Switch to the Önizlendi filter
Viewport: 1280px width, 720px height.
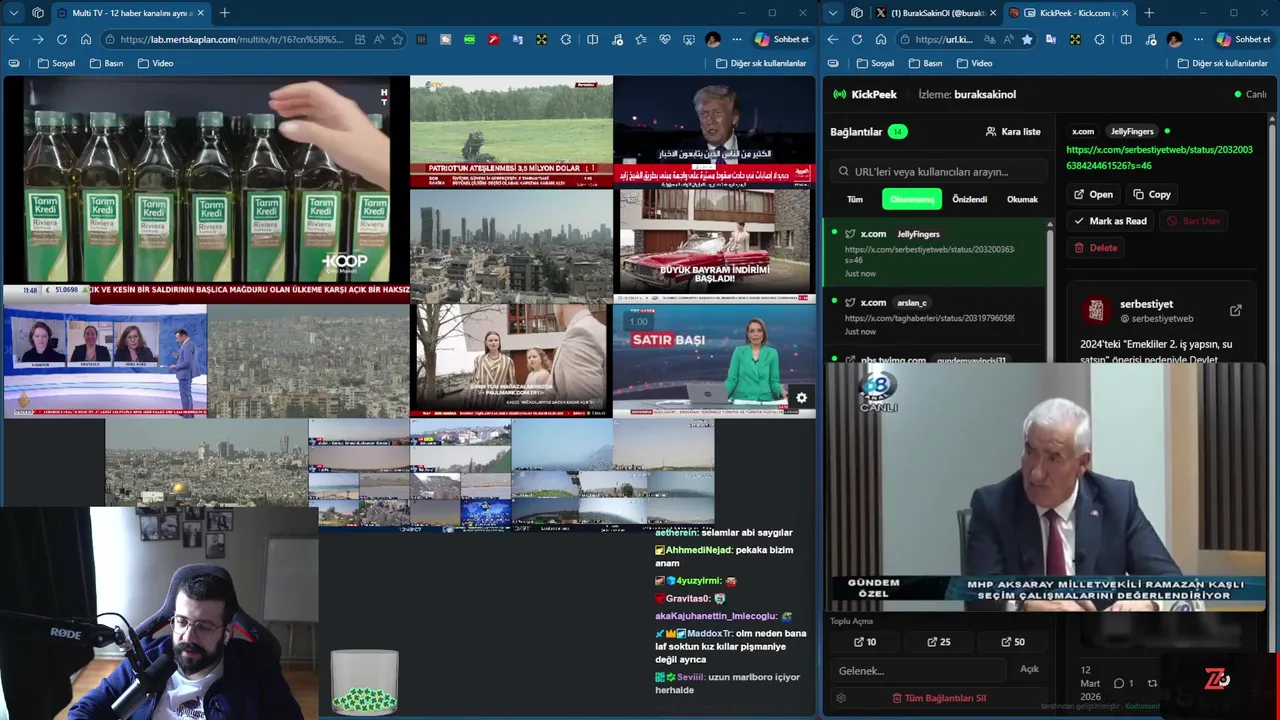(x=969, y=199)
